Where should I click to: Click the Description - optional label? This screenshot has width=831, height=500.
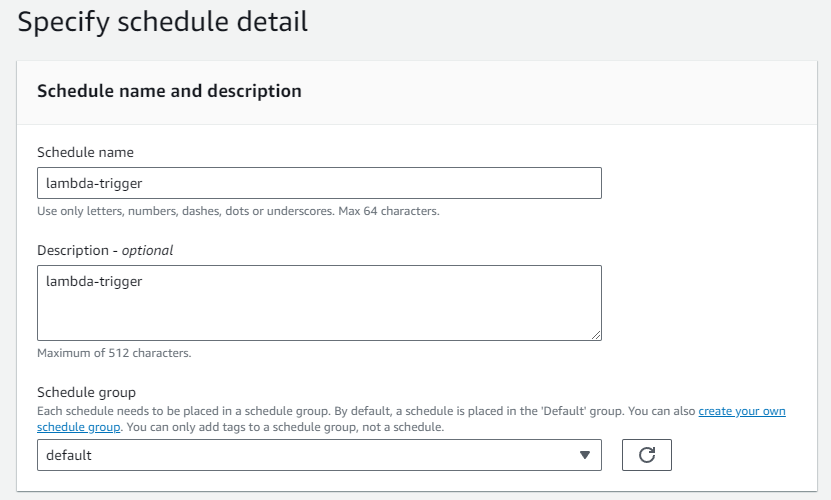tap(105, 250)
